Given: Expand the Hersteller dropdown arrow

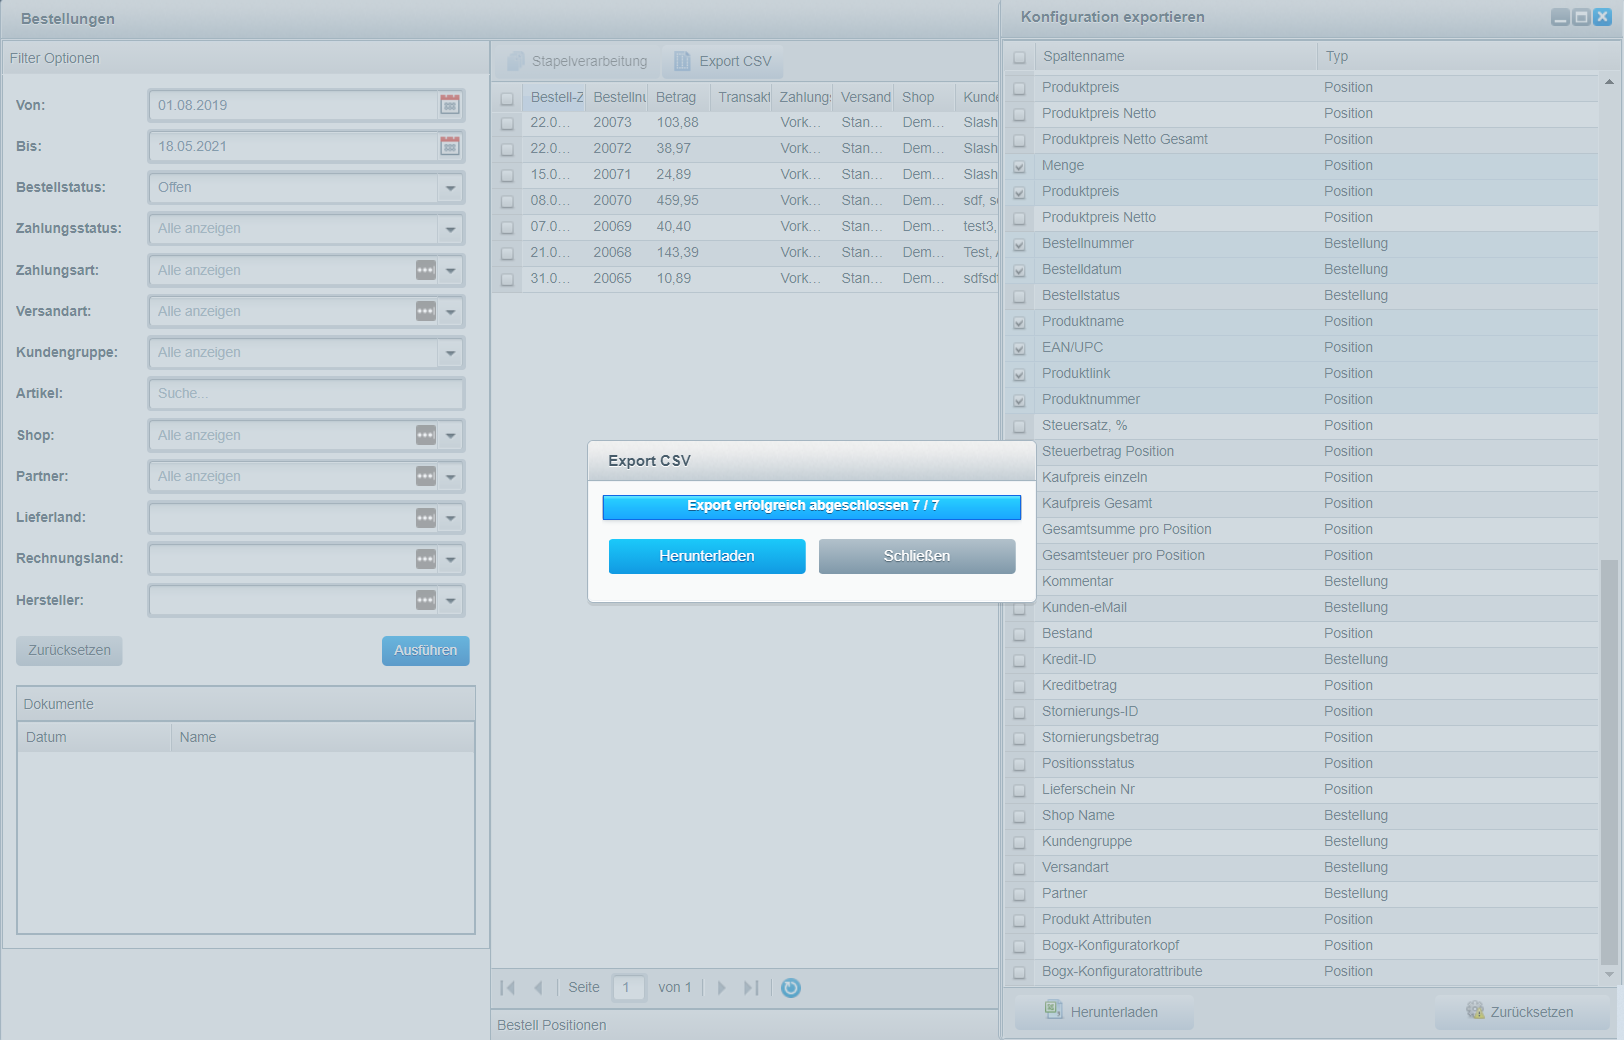Looking at the screenshot, I should click(450, 600).
